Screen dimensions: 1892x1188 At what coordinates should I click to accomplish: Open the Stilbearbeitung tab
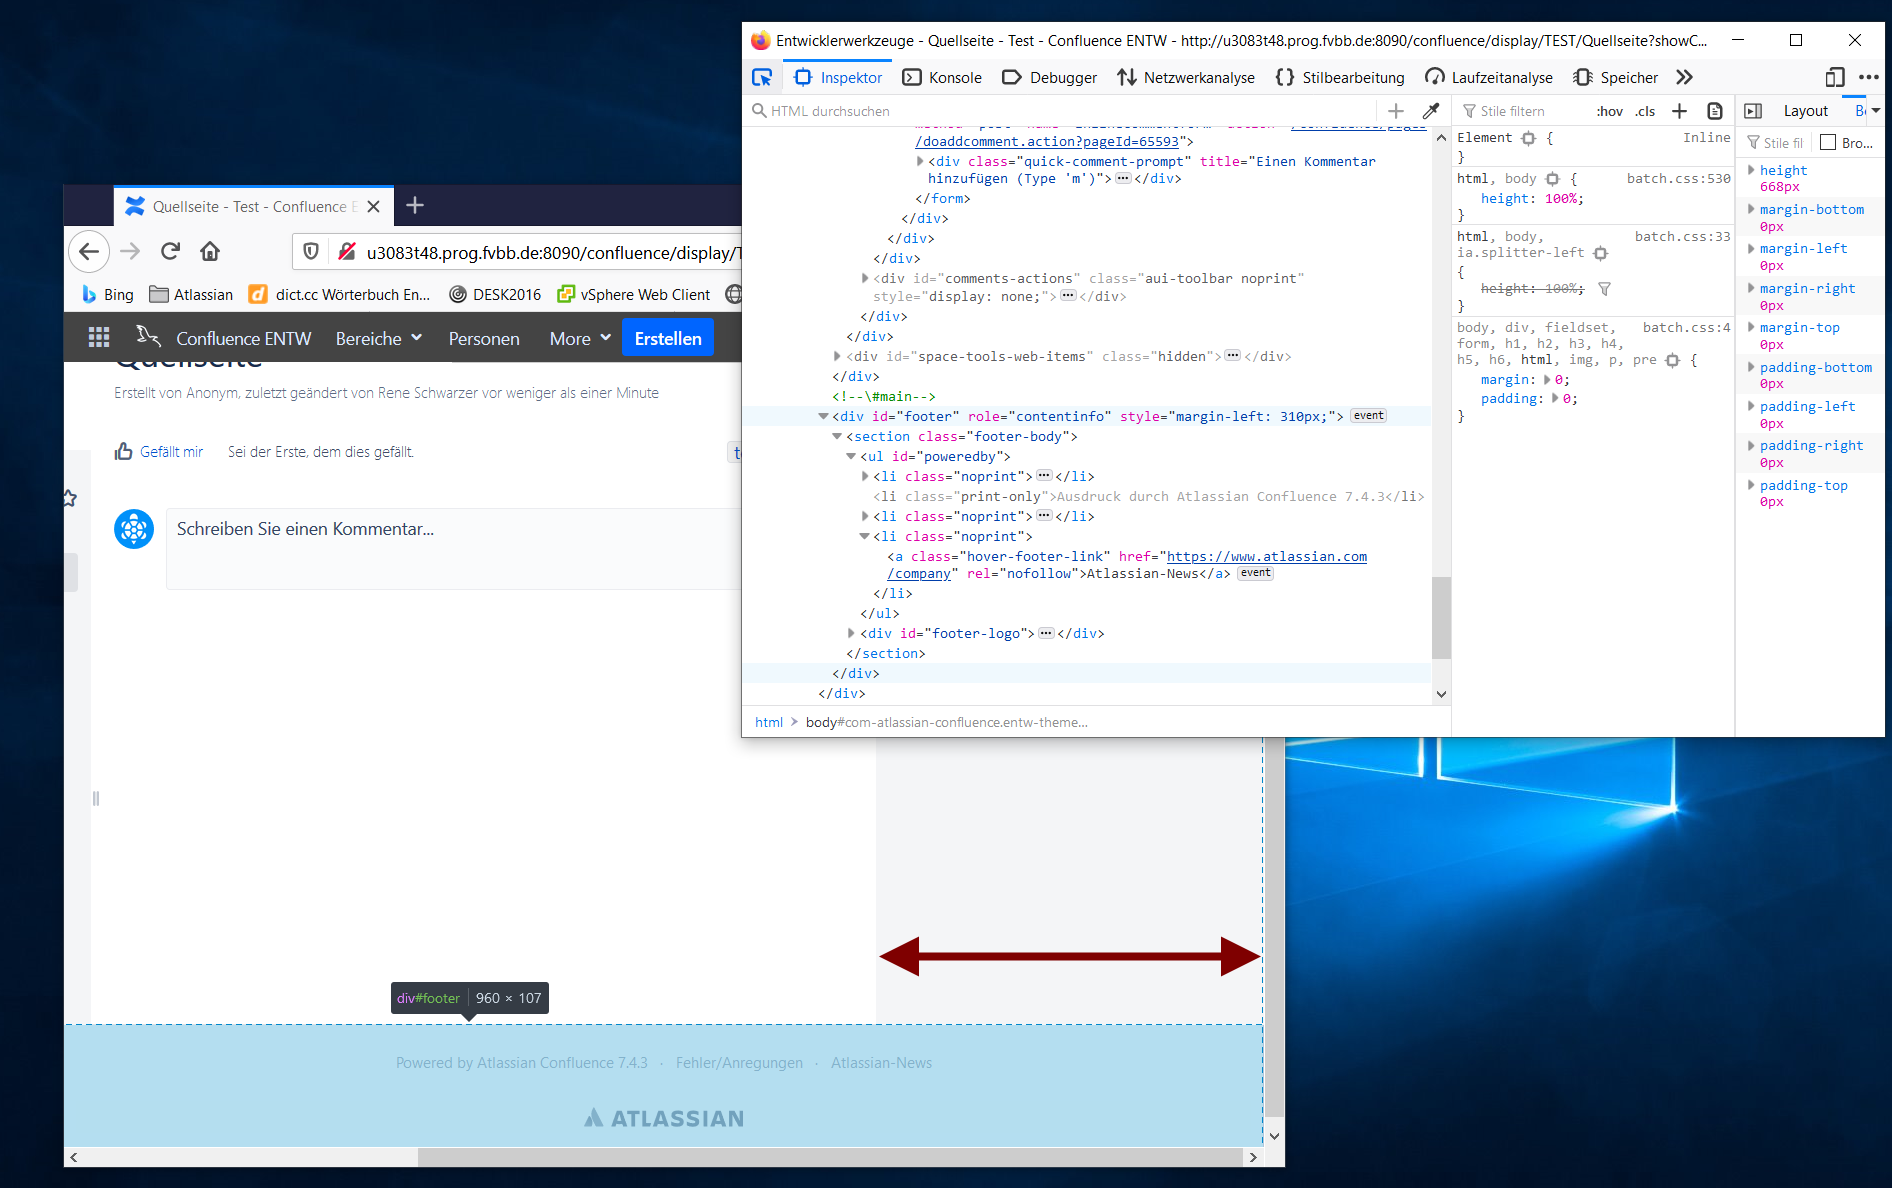click(x=1340, y=77)
